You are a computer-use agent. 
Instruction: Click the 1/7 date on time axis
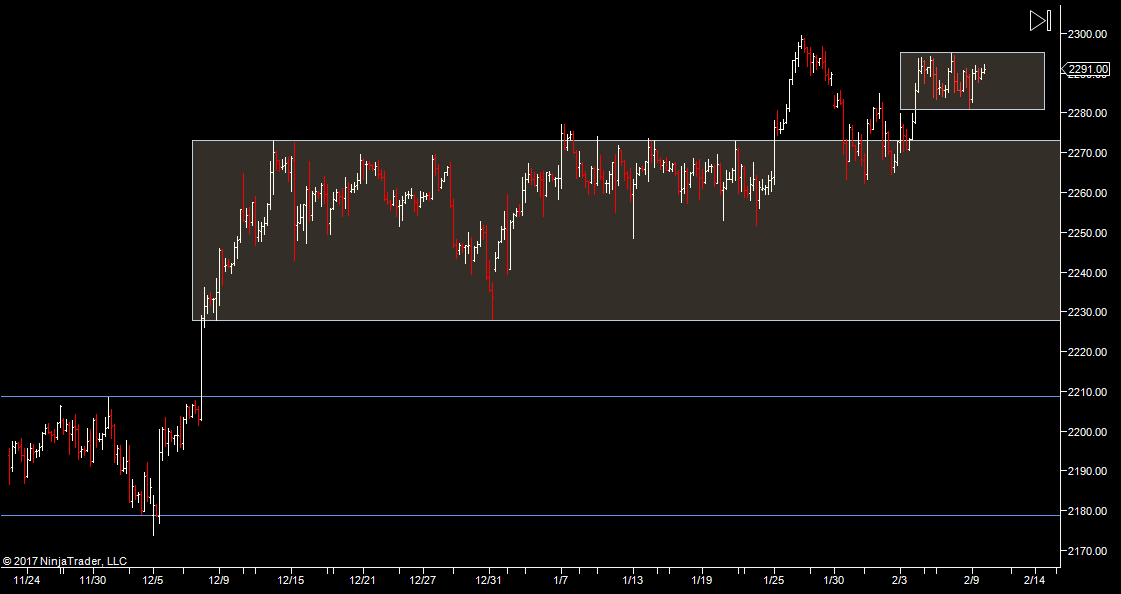click(x=561, y=580)
